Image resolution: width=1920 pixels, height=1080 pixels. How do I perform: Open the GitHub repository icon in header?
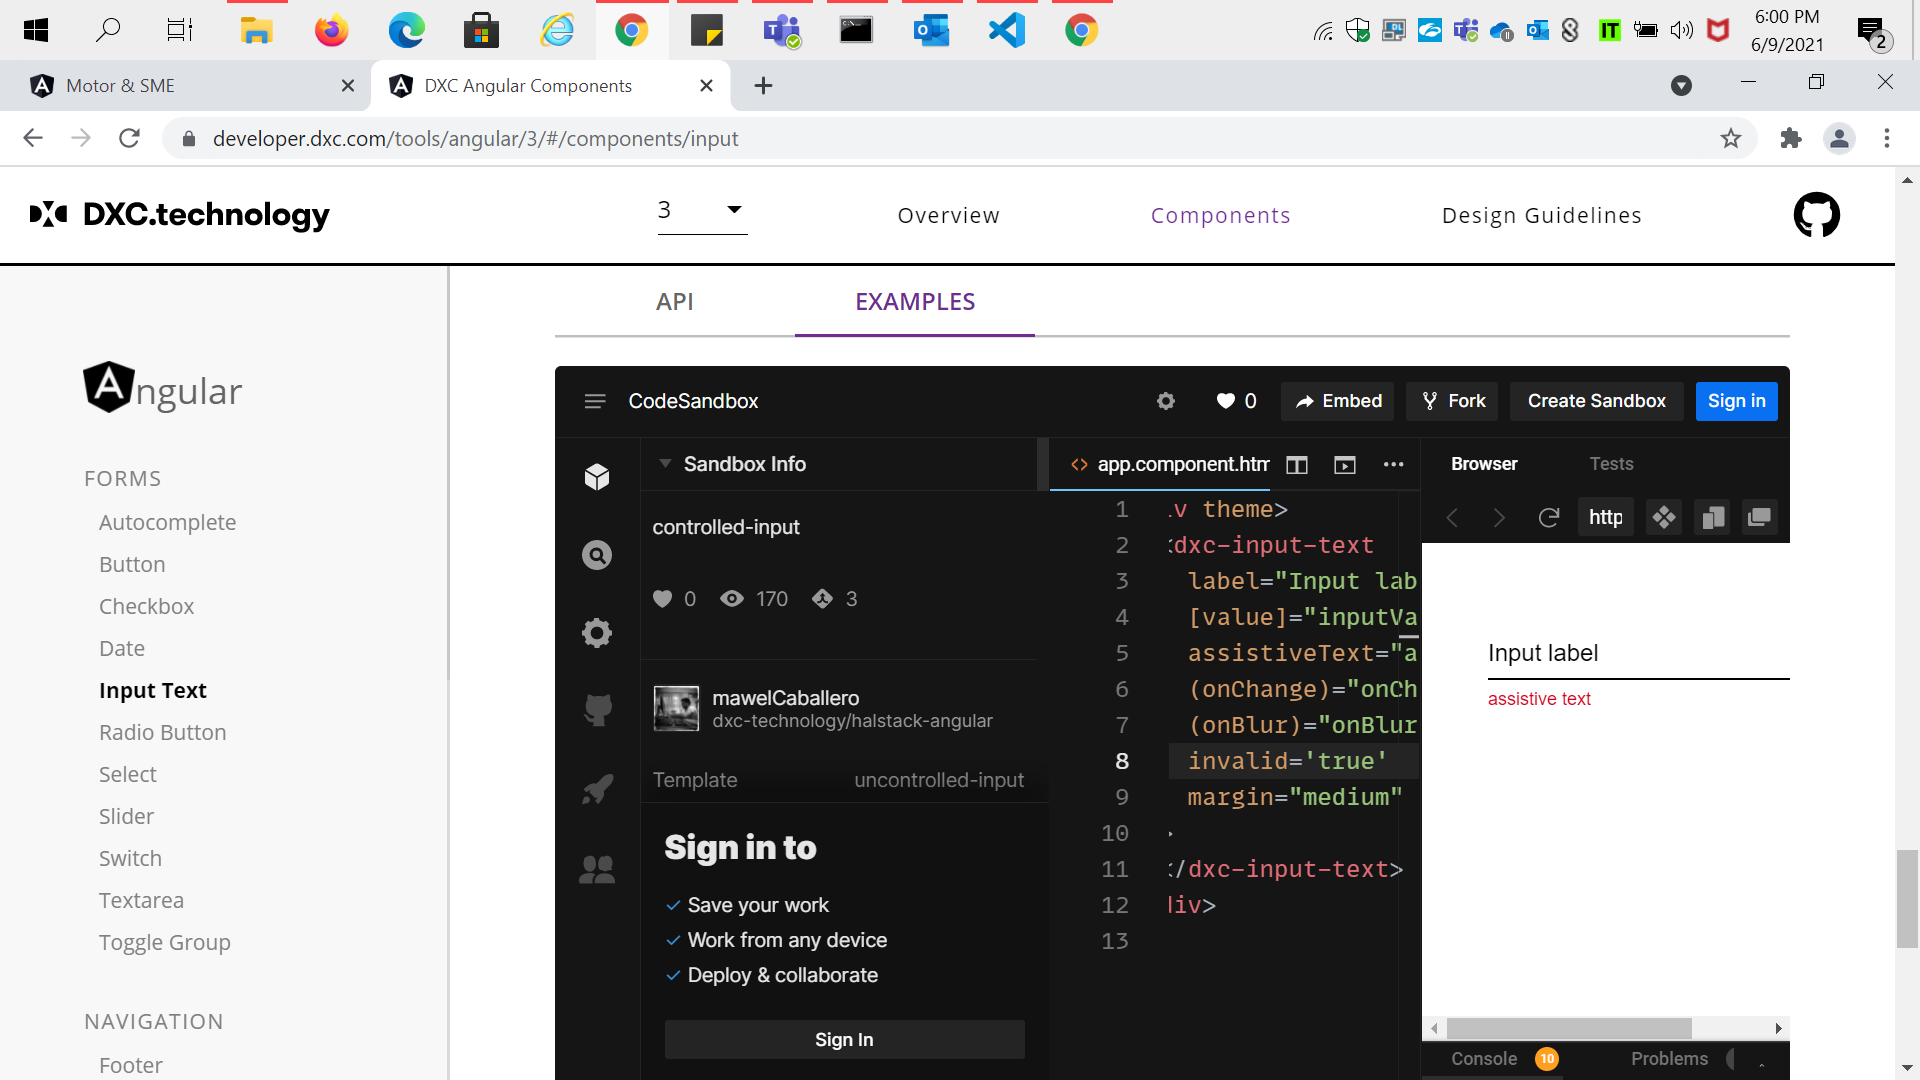click(1816, 215)
